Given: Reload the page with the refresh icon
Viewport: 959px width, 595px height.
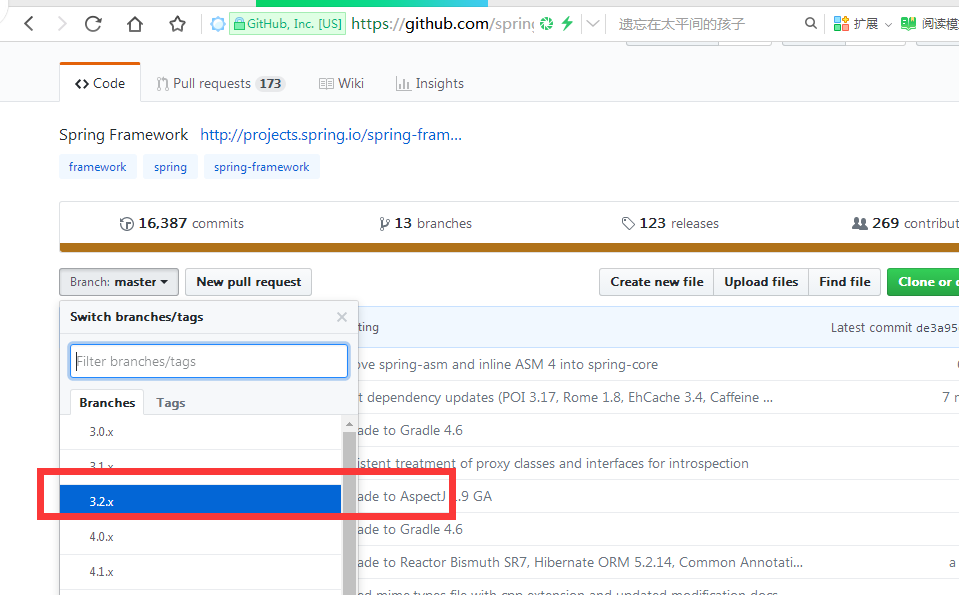Looking at the screenshot, I should [93, 24].
